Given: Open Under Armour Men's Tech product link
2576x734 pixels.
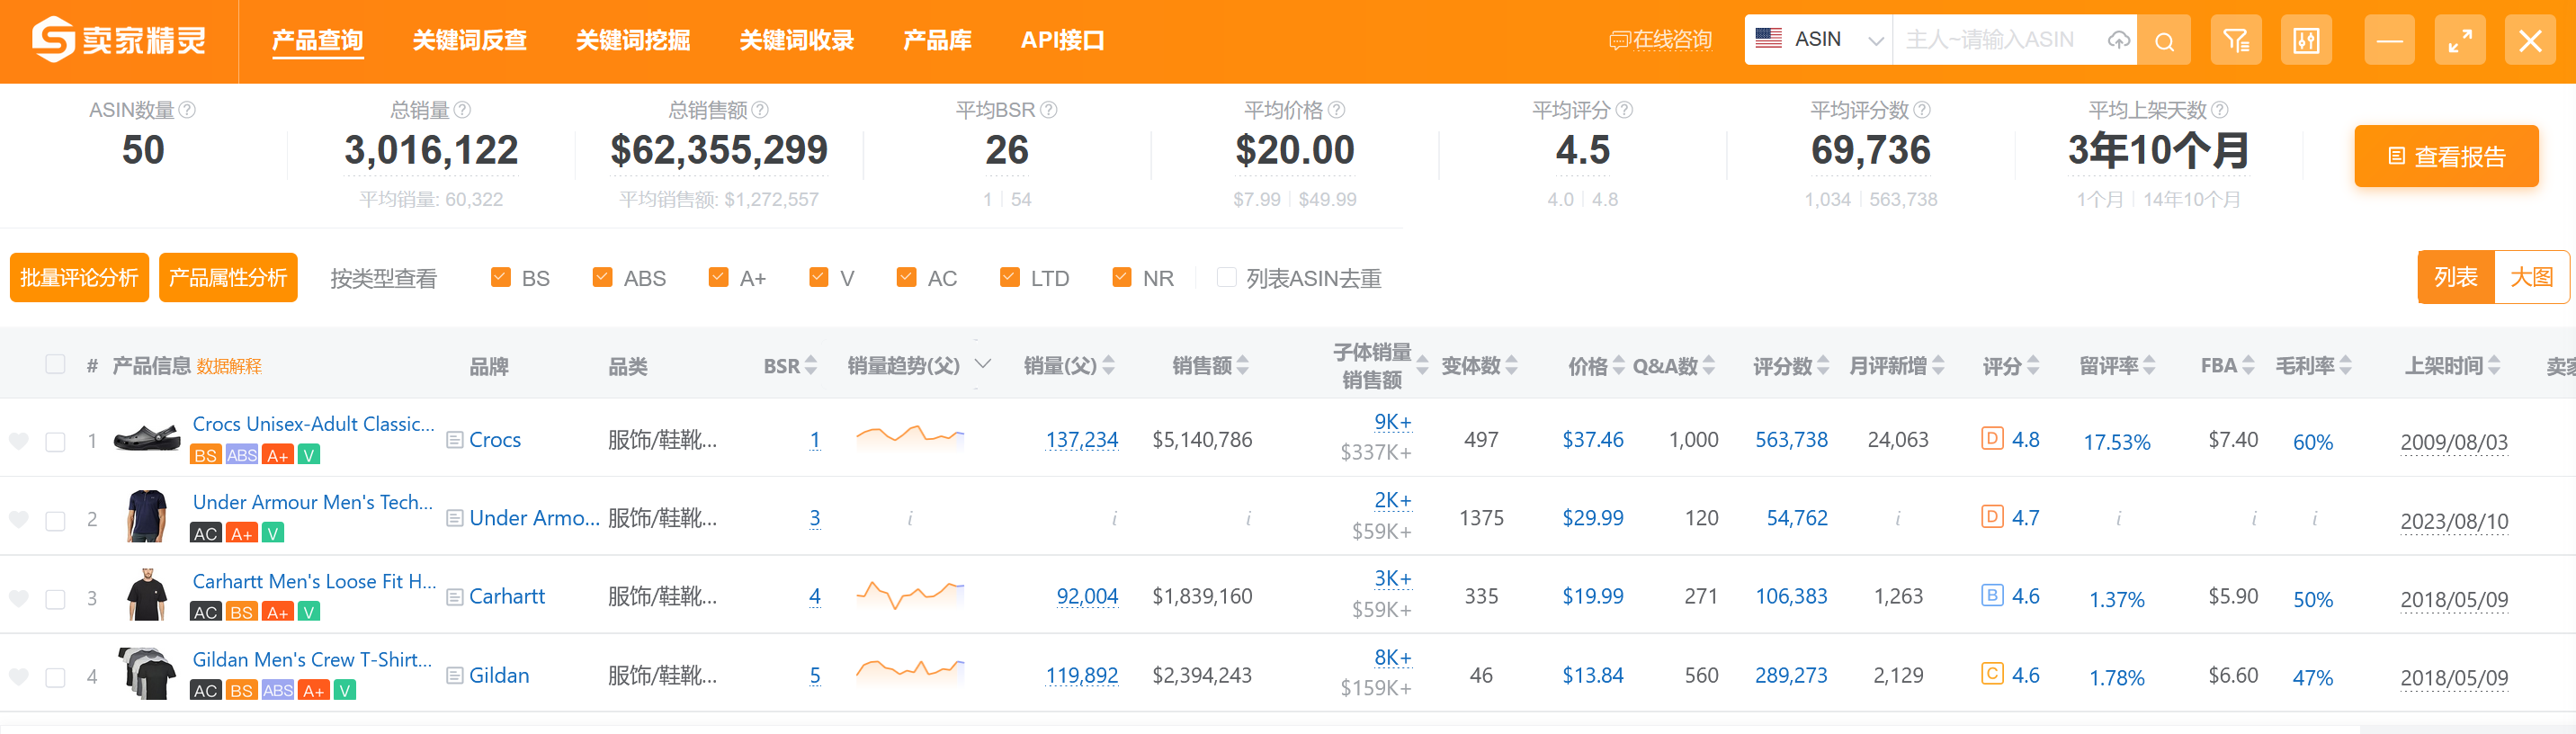Looking at the screenshot, I should pos(312,502).
